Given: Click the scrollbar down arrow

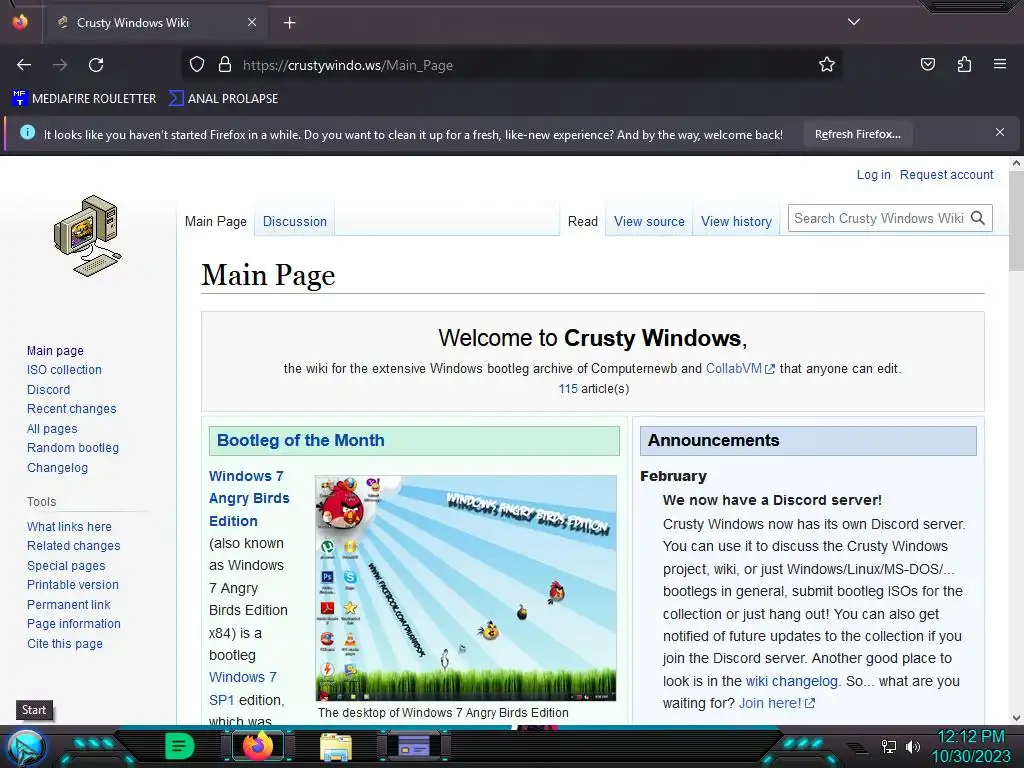Looking at the screenshot, I should [x=1016, y=718].
